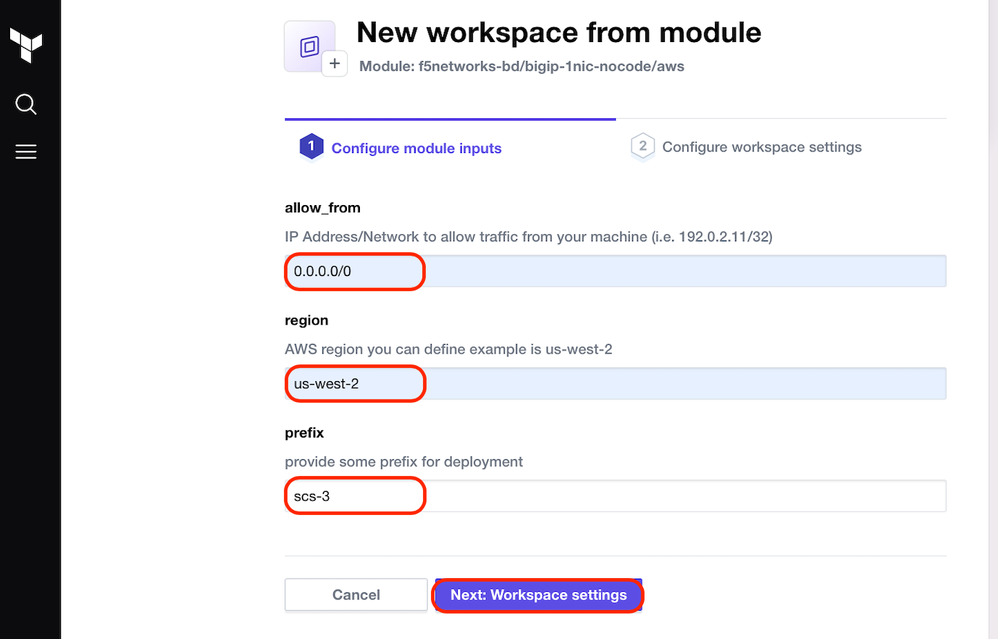This screenshot has width=998, height=639.
Task: Open the hamburger navigation menu
Action: click(x=26, y=152)
